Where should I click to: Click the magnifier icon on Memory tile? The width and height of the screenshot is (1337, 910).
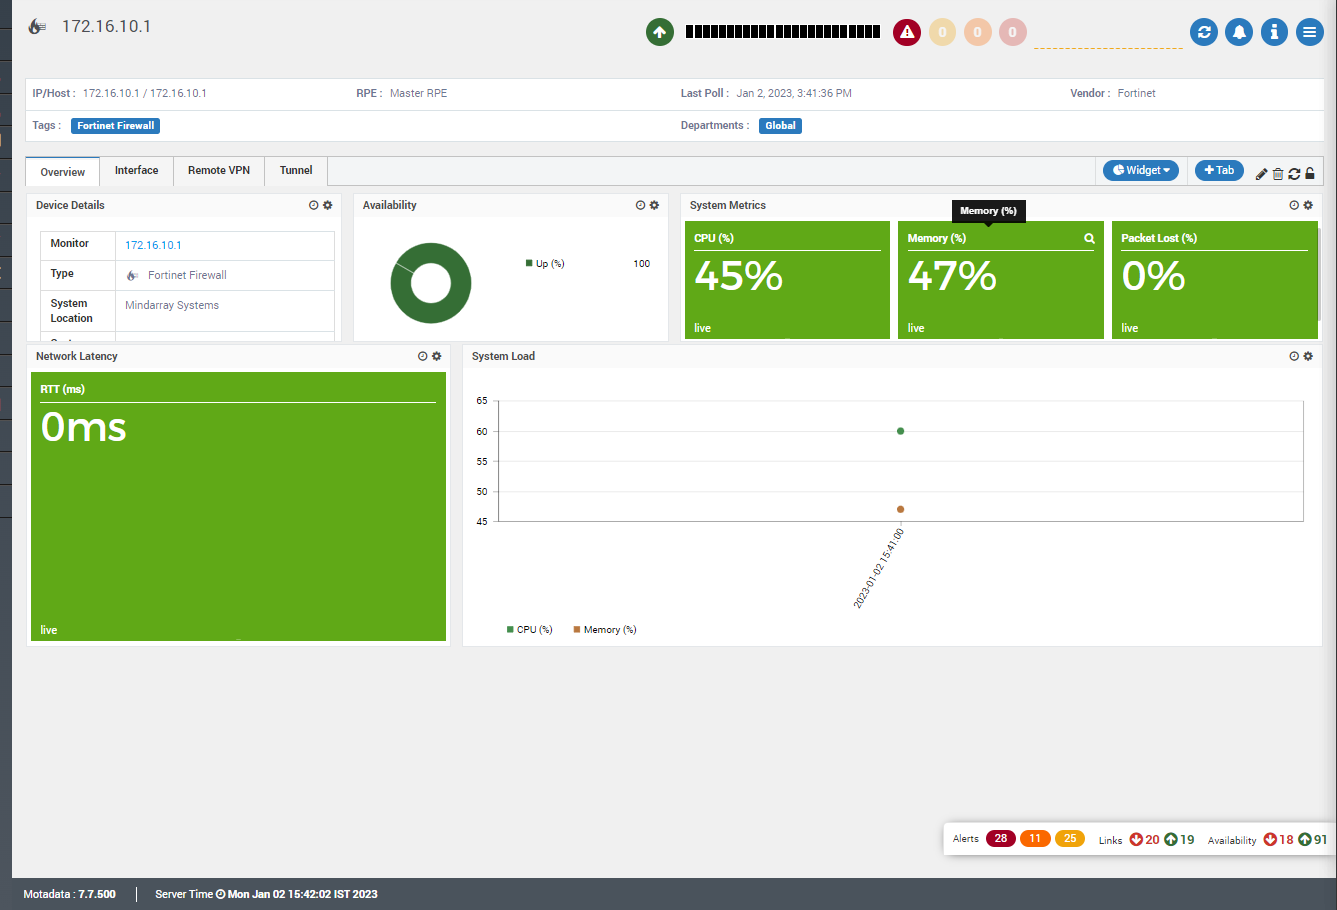pos(1089,238)
